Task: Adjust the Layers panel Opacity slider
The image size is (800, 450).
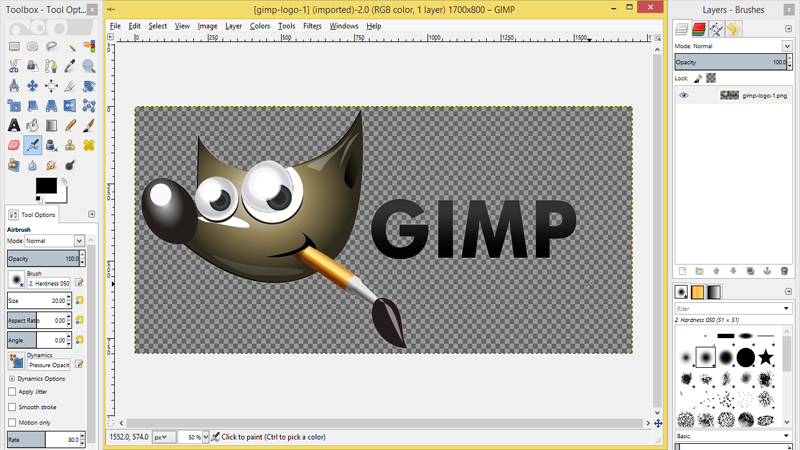Action: click(x=730, y=62)
